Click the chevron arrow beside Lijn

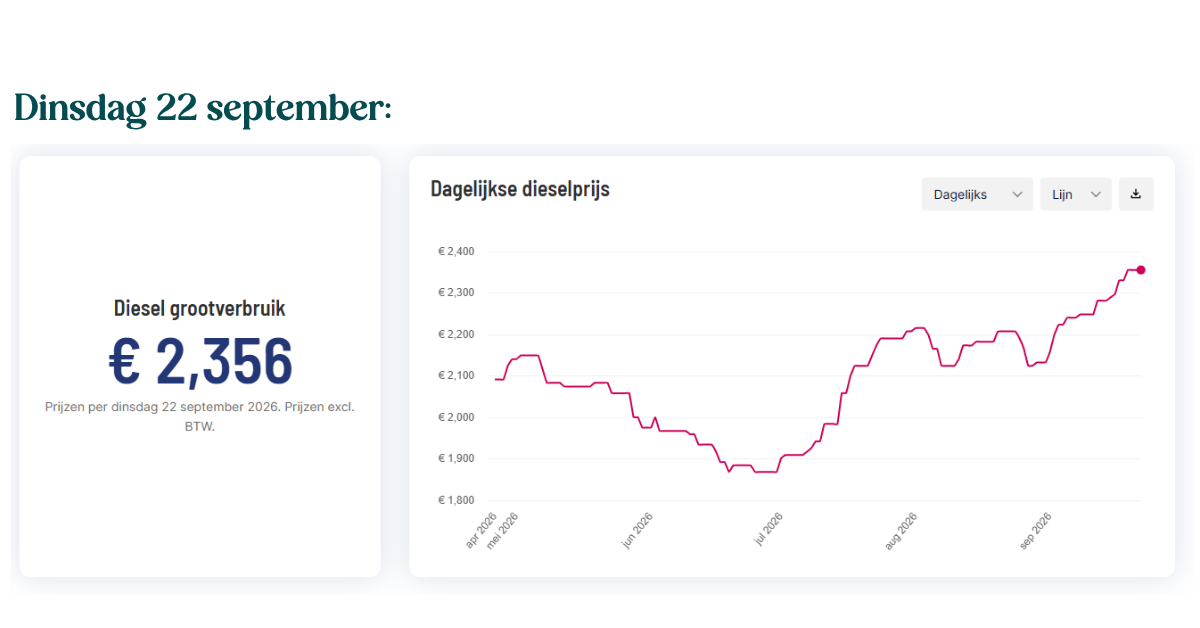pyautogui.click(x=1096, y=195)
